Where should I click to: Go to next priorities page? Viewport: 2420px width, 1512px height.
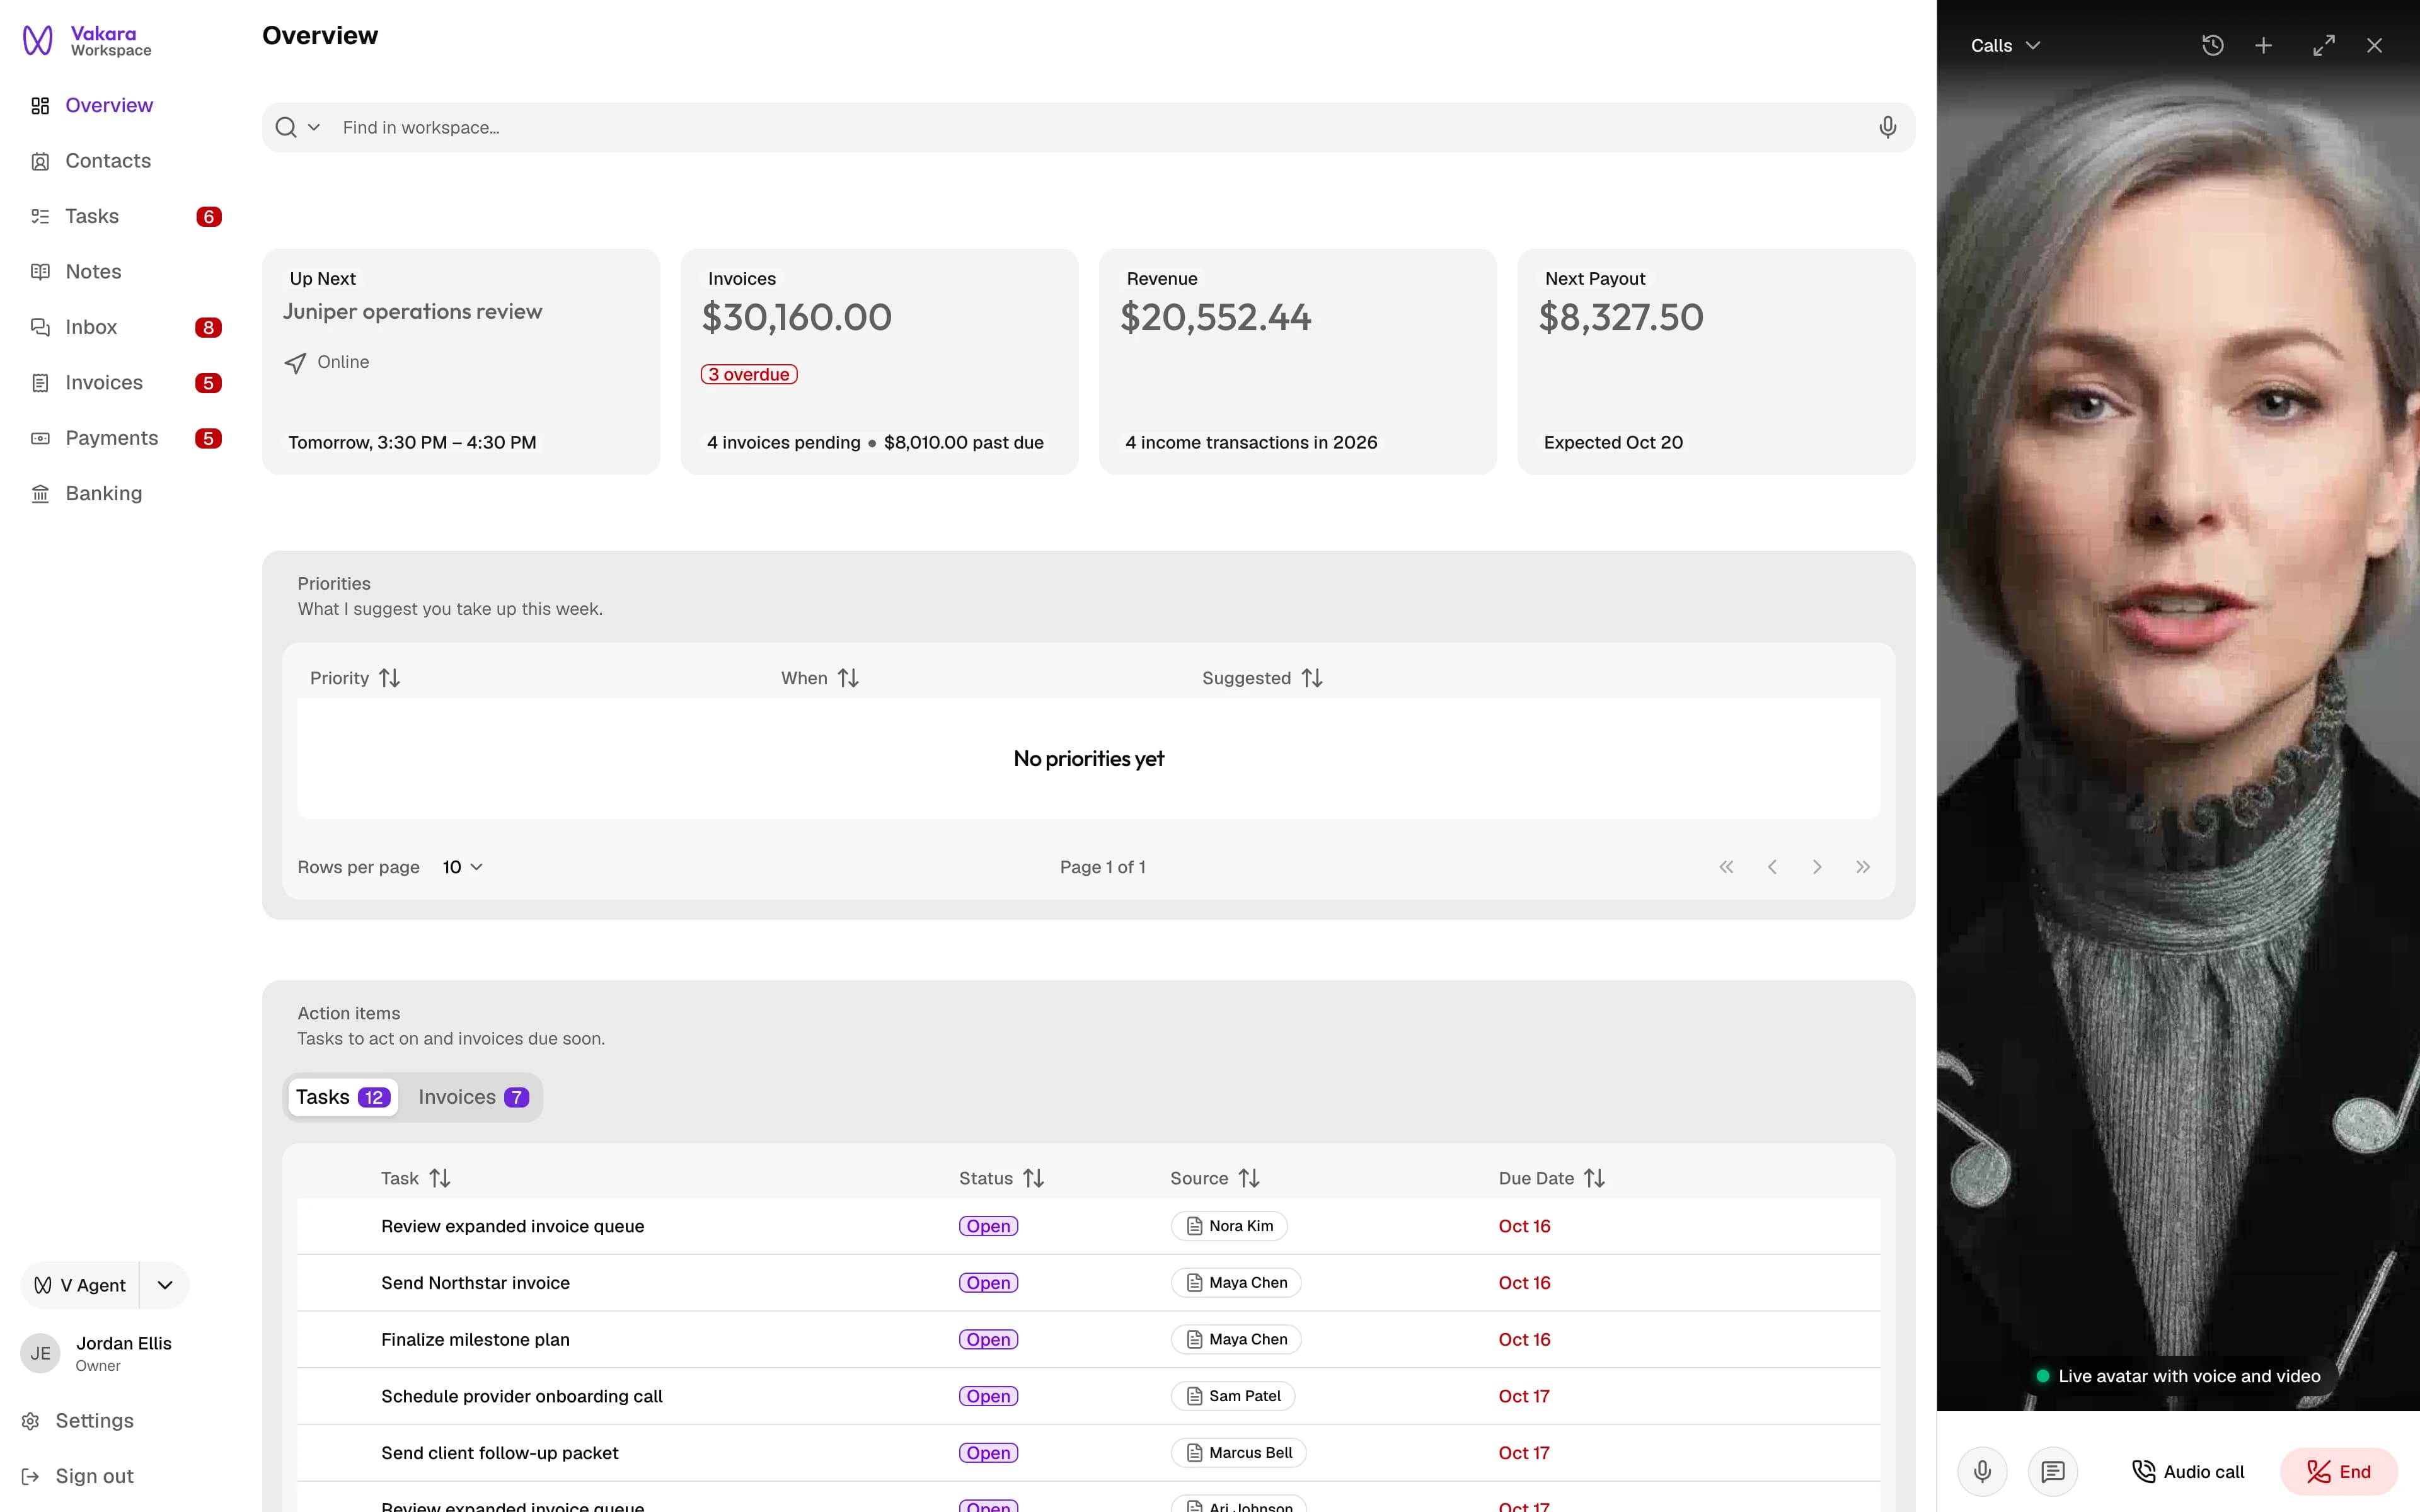[x=1817, y=867]
